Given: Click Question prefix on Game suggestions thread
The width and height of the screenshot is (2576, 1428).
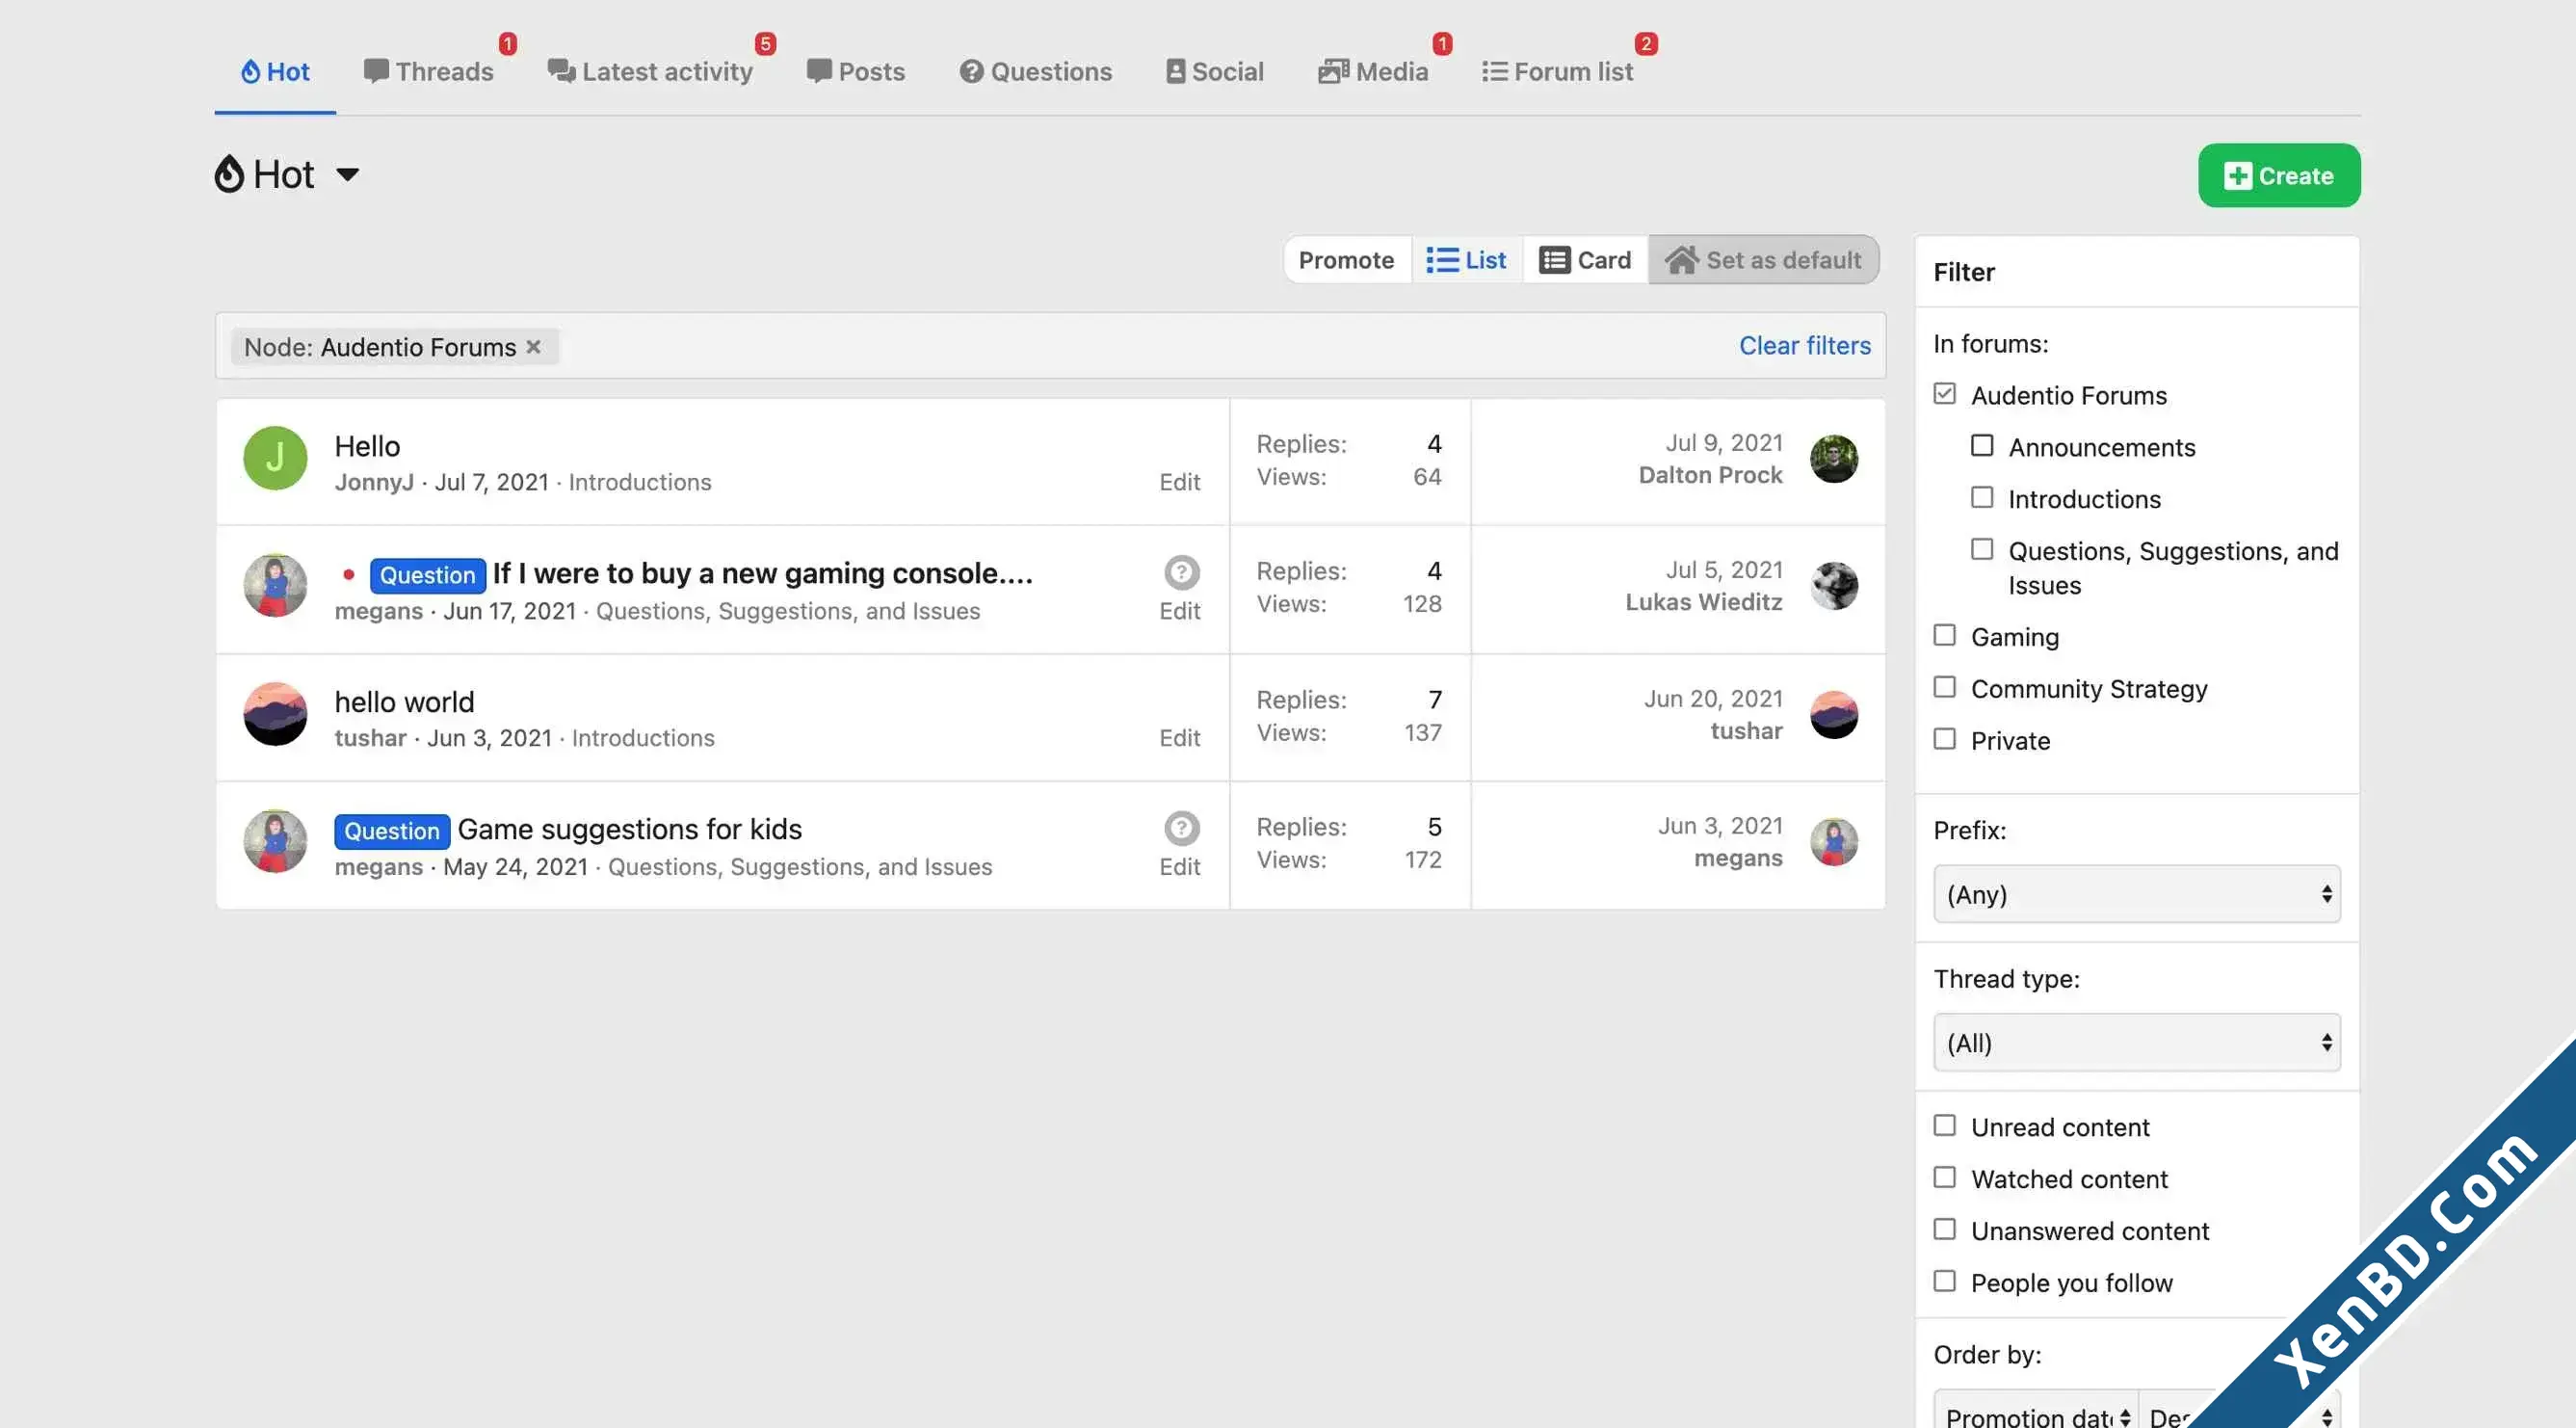Looking at the screenshot, I should pos(391,831).
